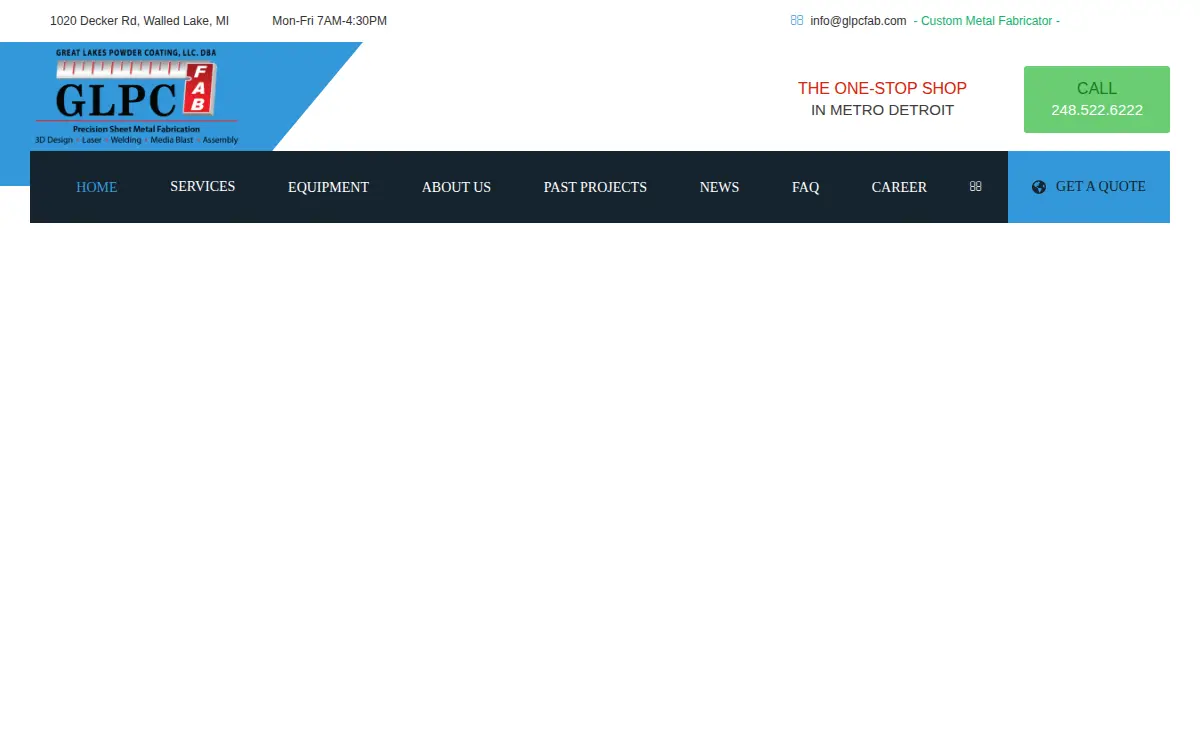Call 248.522.6222 using the green button
1200x750 pixels.
coord(1097,99)
